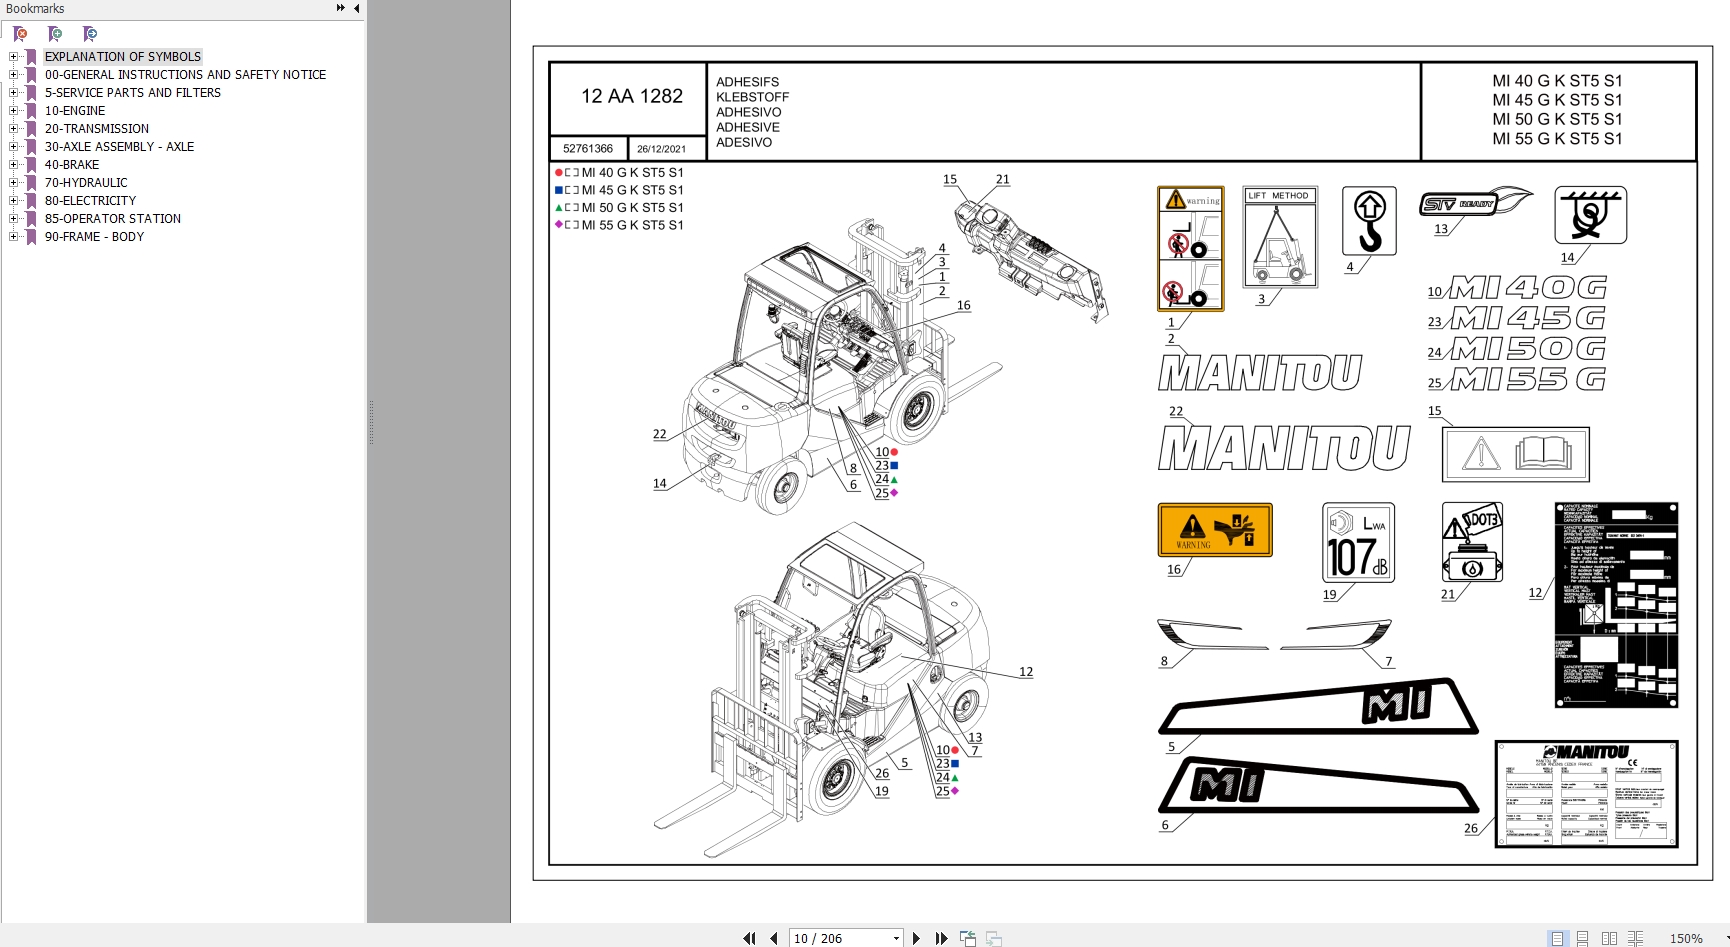Expand the EXPLANATION OF SYMBOLS bookmark
Image resolution: width=1730 pixels, height=947 pixels.
coord(13,57)
